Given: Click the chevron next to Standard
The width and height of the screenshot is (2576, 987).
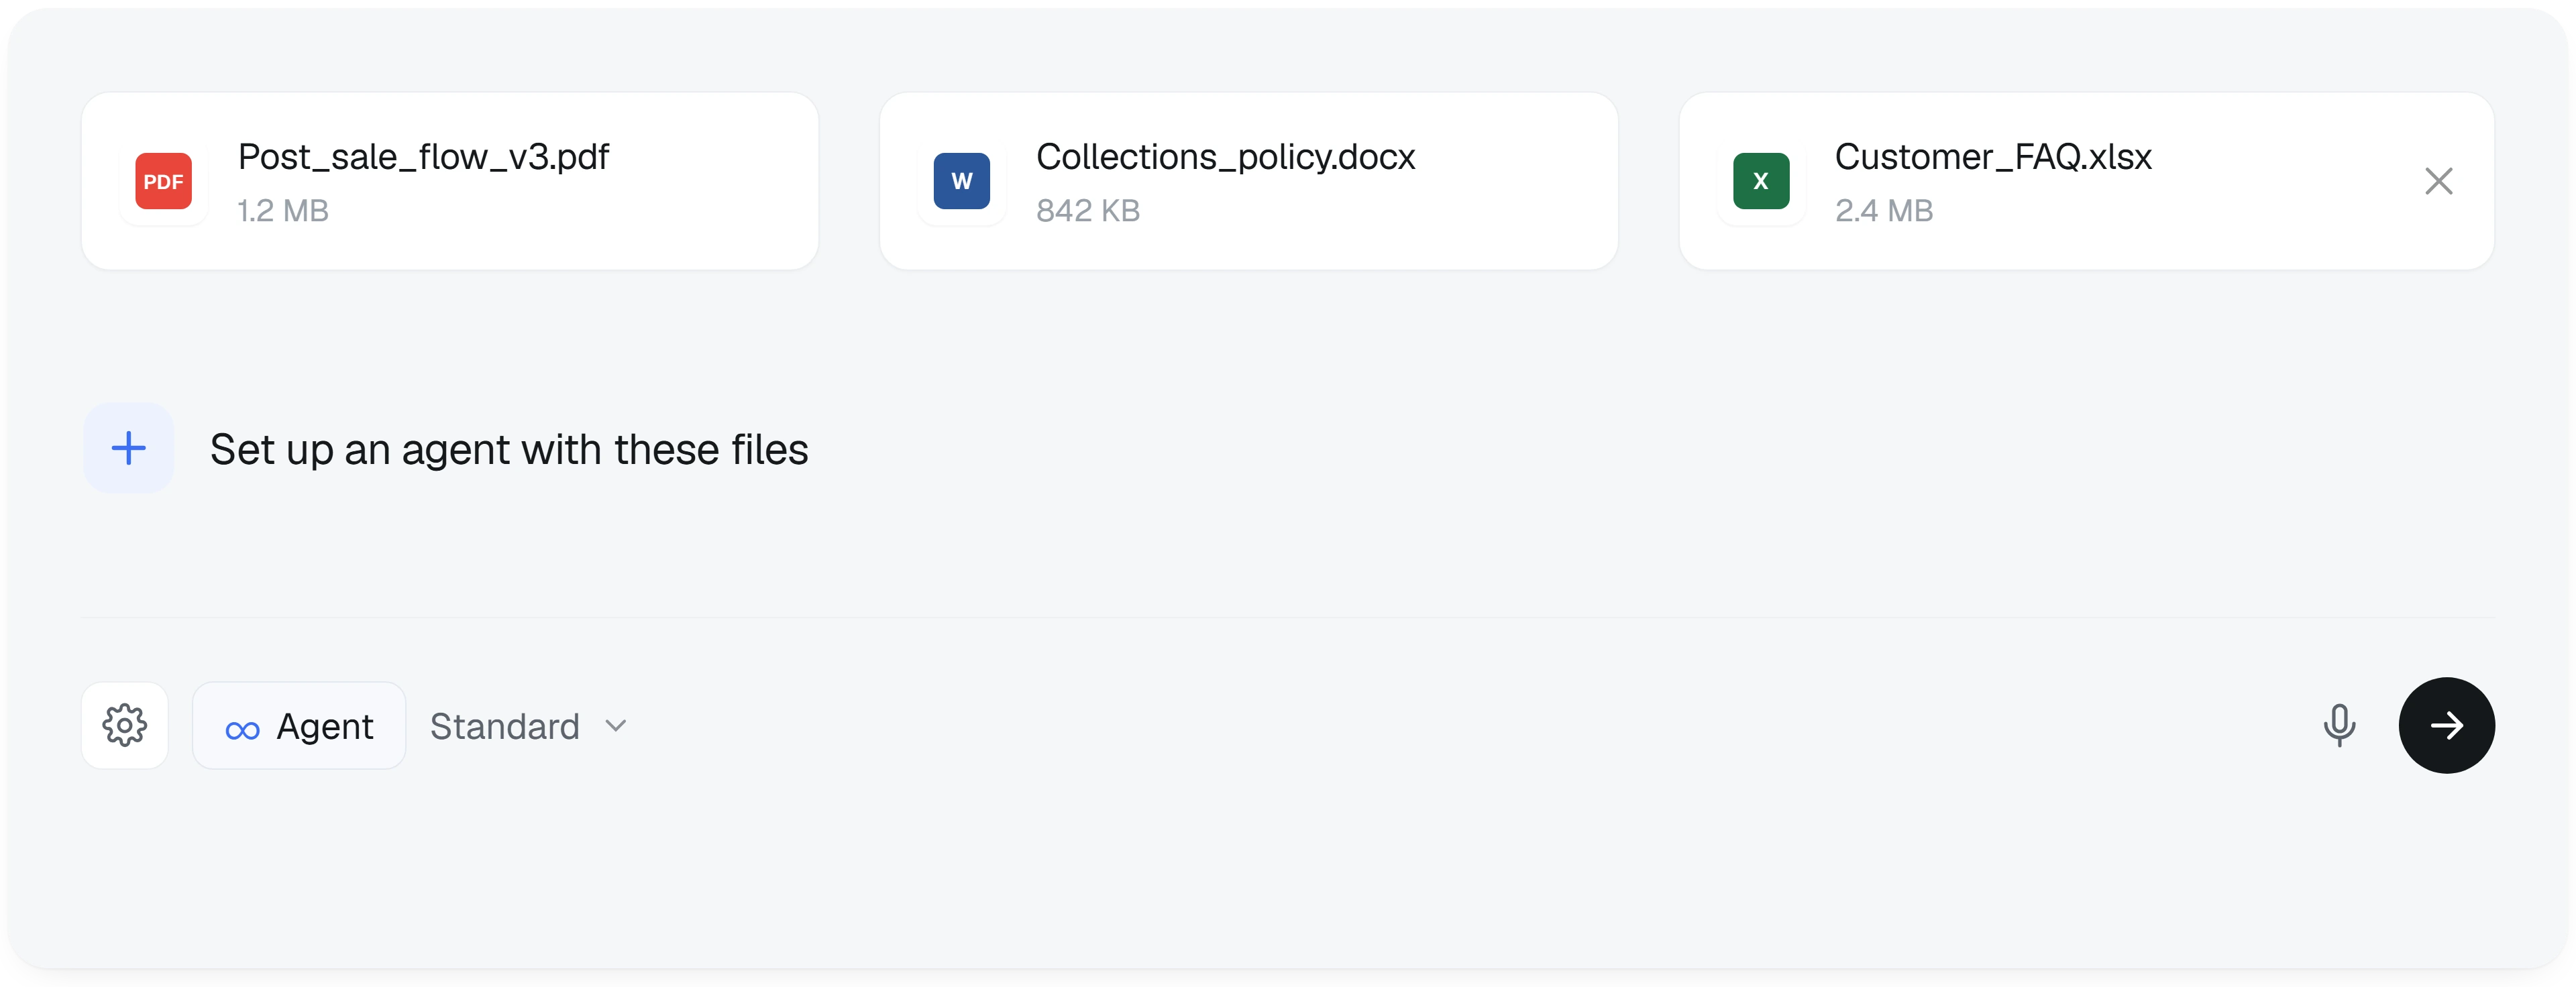Looking at the screenshot, I should pyautogui.click(x=615, y=726).
